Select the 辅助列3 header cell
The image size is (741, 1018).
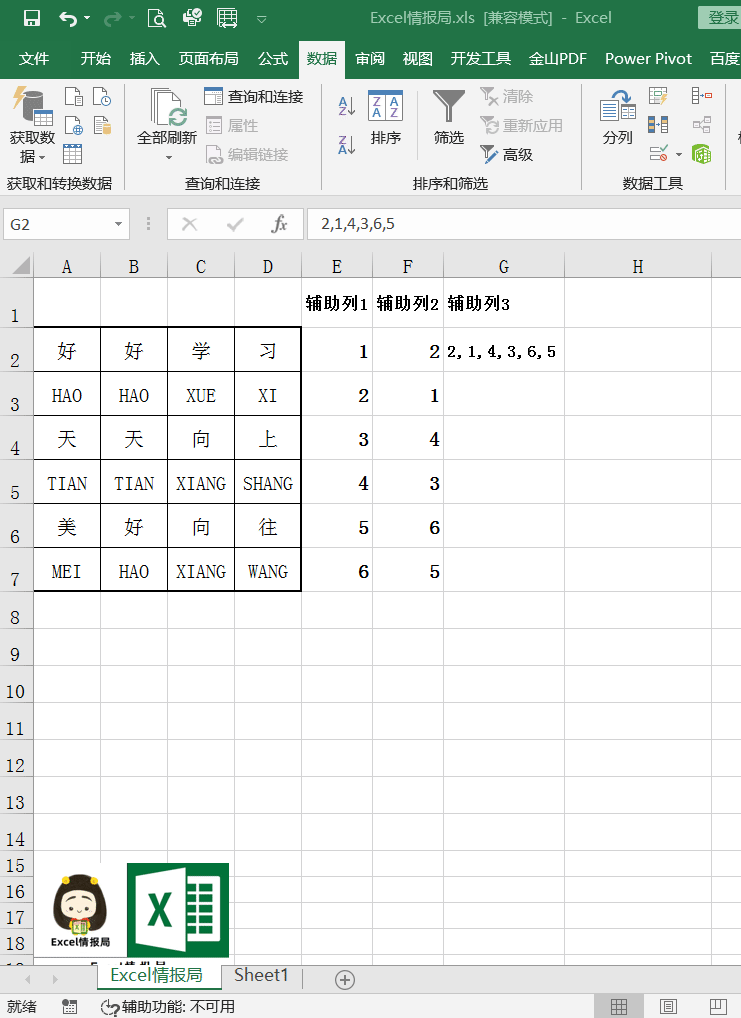click(504, 303)
